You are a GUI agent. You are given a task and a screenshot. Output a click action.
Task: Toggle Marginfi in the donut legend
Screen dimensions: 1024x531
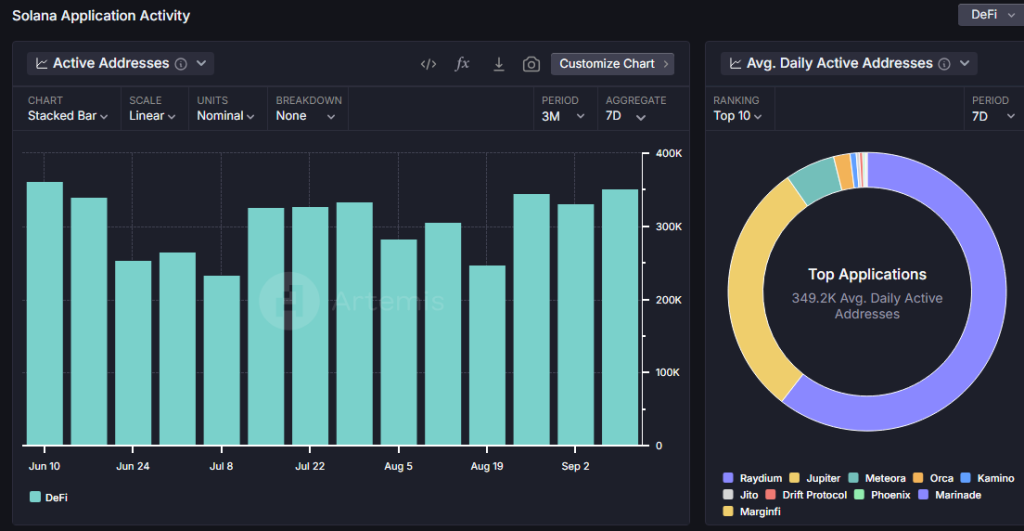(x=752, y=511)
